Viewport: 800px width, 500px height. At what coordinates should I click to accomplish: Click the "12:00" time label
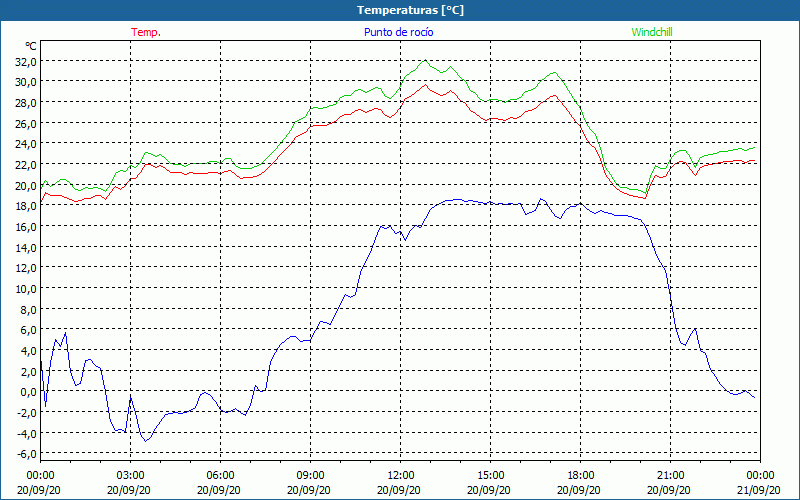tap(401, 476)
